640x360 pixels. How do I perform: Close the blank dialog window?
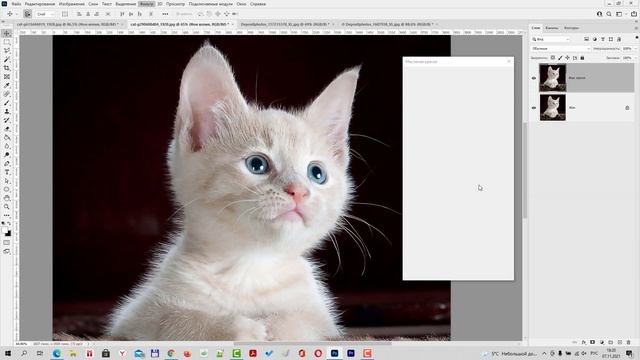(x=509, y=61)
